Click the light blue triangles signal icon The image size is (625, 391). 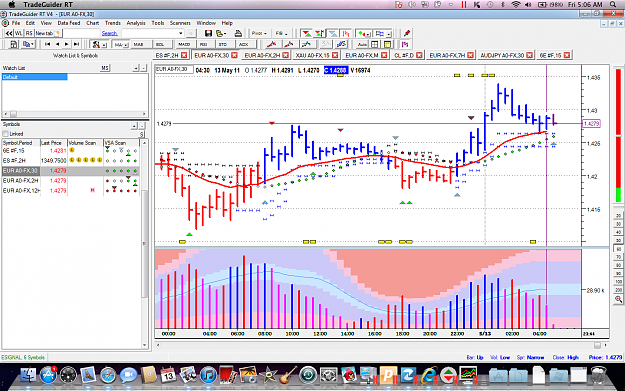point(332,33)
